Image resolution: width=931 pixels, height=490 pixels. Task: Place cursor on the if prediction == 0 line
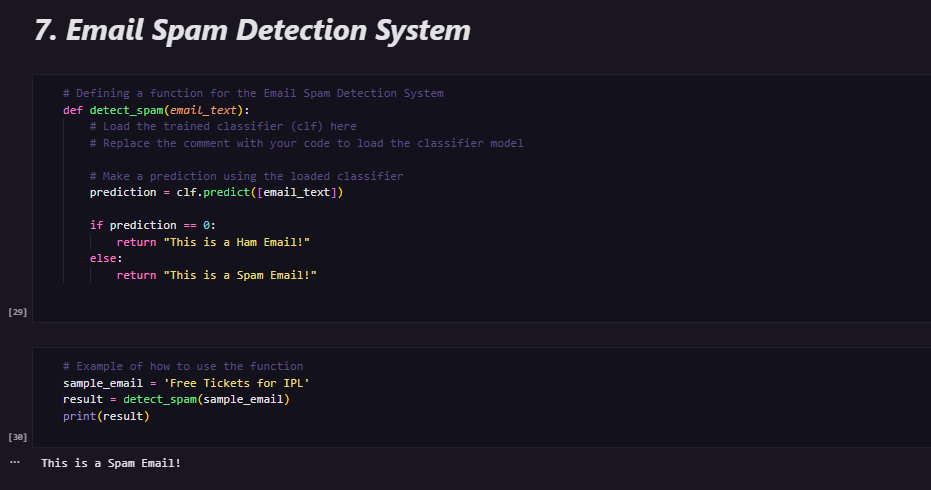(152, 225)
